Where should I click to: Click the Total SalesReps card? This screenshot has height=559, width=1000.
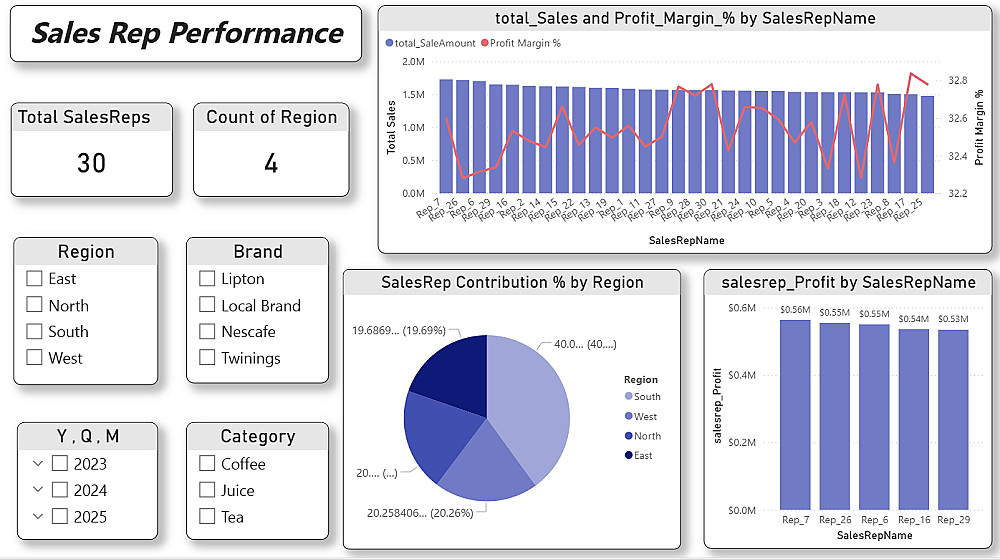(92, 150)
